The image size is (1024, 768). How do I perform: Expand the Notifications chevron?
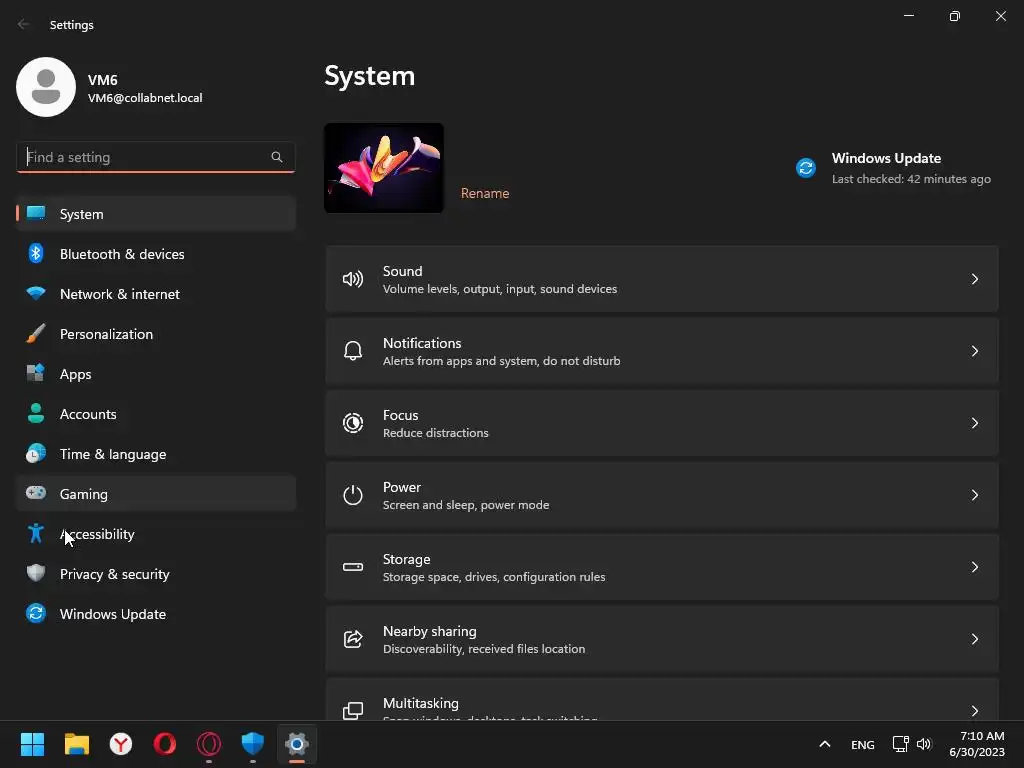974,351
